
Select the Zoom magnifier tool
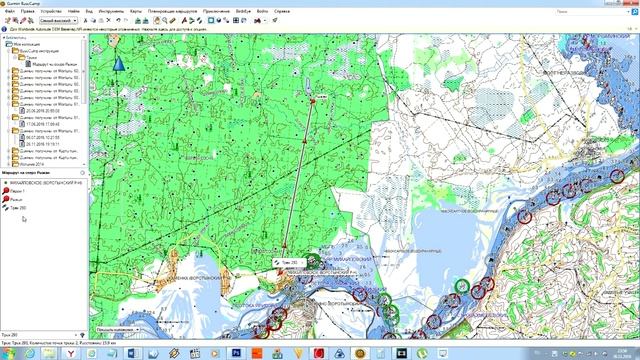(x=164, y=20)
